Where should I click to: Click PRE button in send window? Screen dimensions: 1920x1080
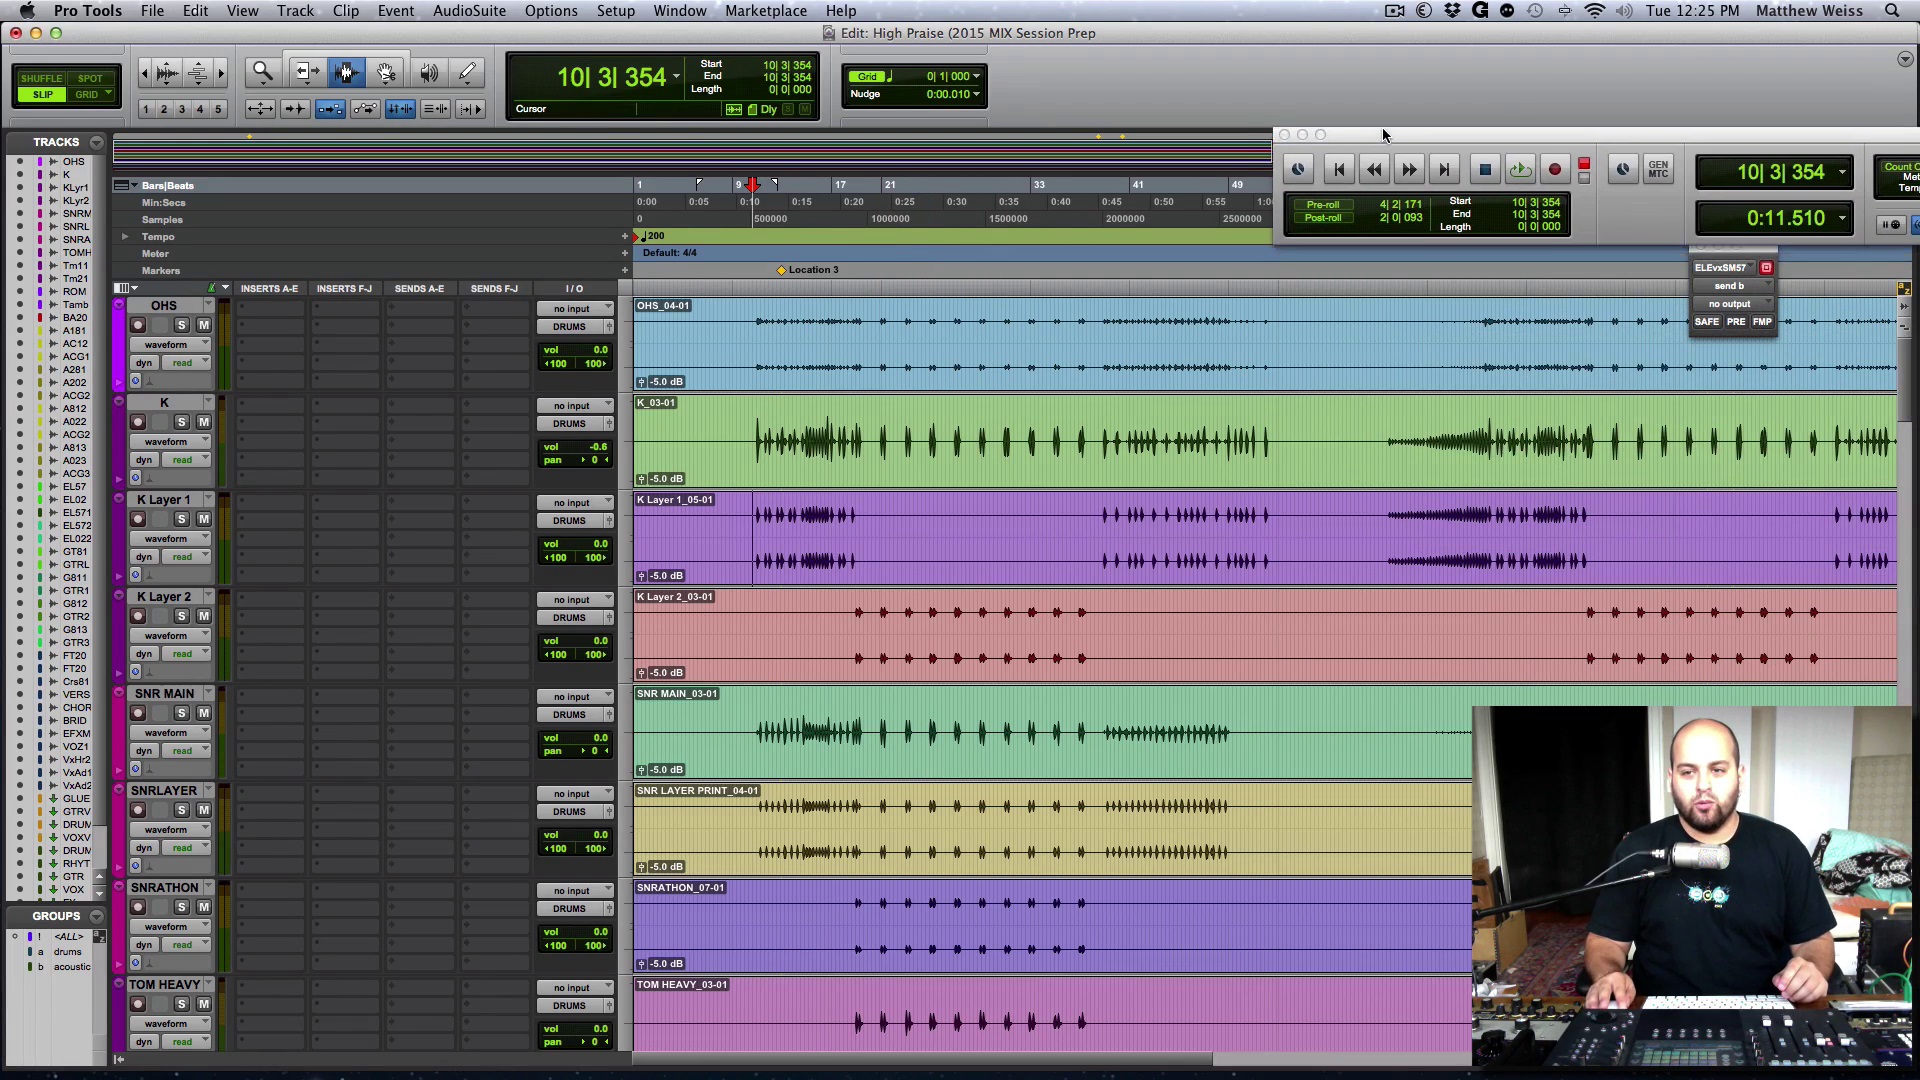(x=1736, y=322)
